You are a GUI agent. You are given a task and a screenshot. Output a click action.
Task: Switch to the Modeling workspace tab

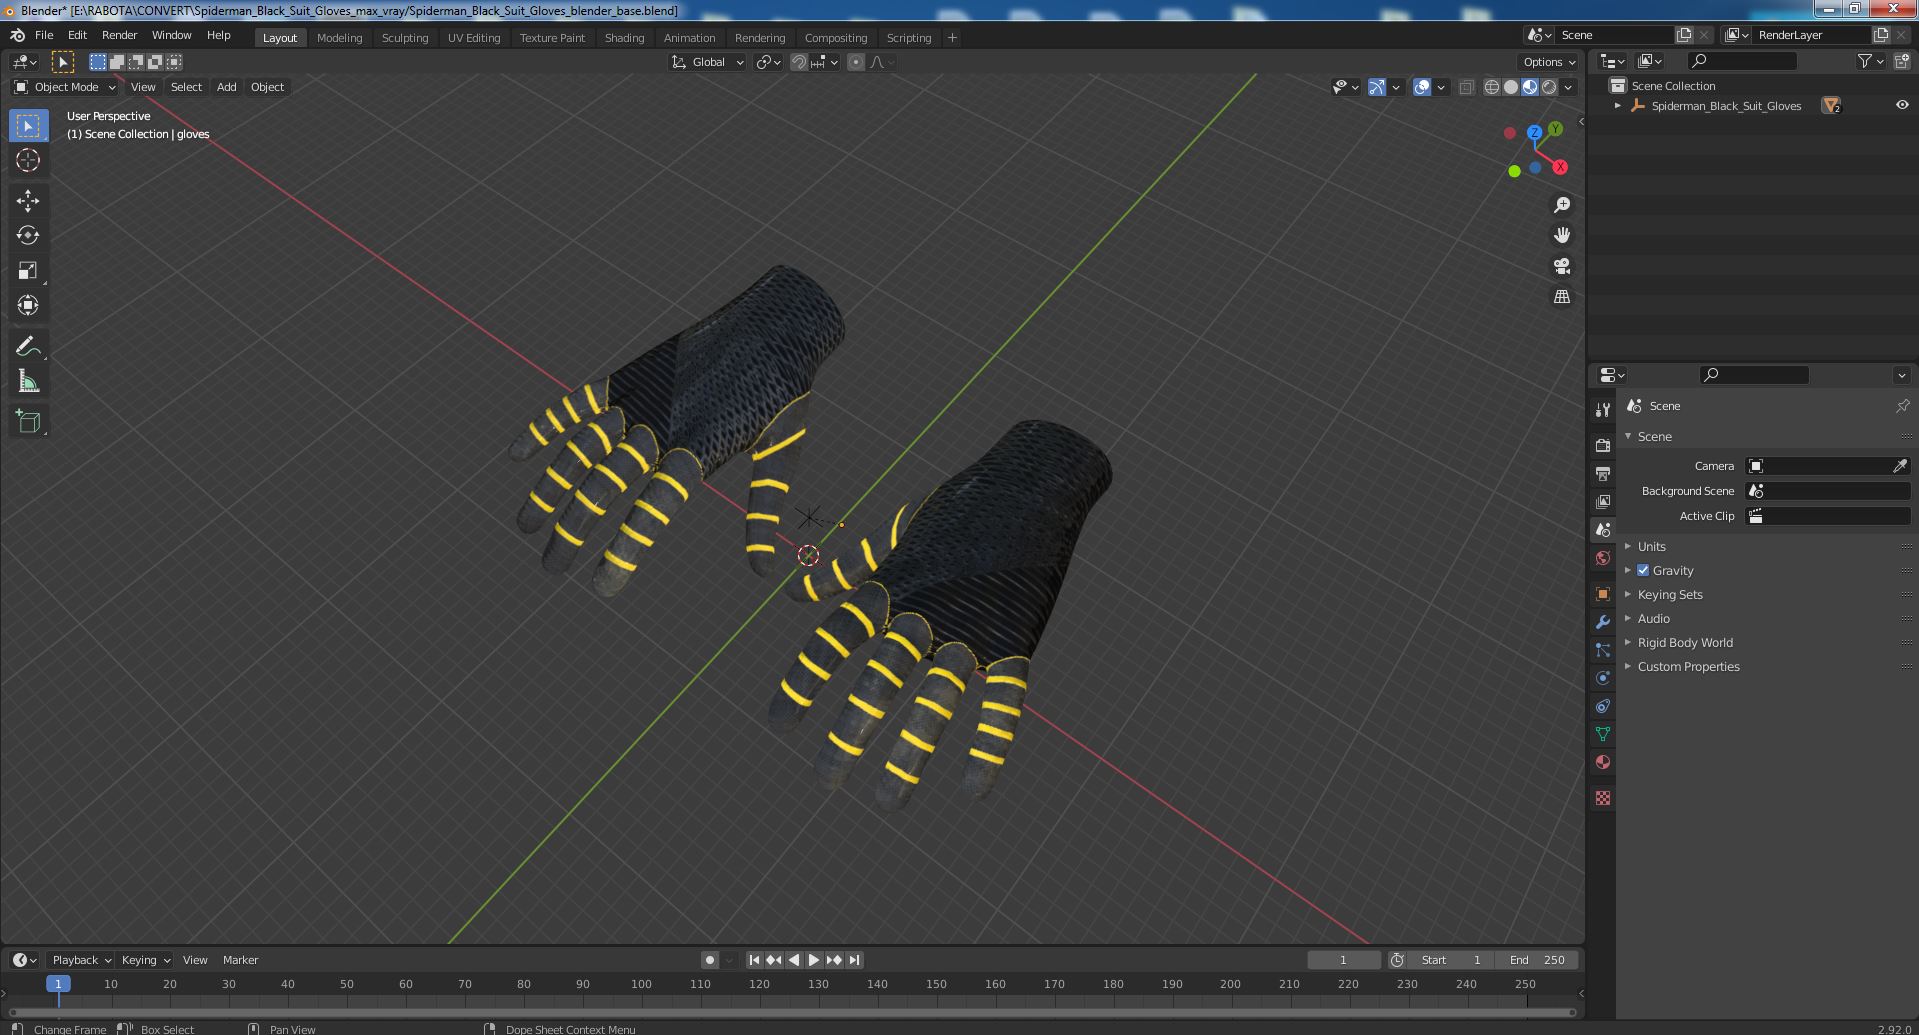339,37
